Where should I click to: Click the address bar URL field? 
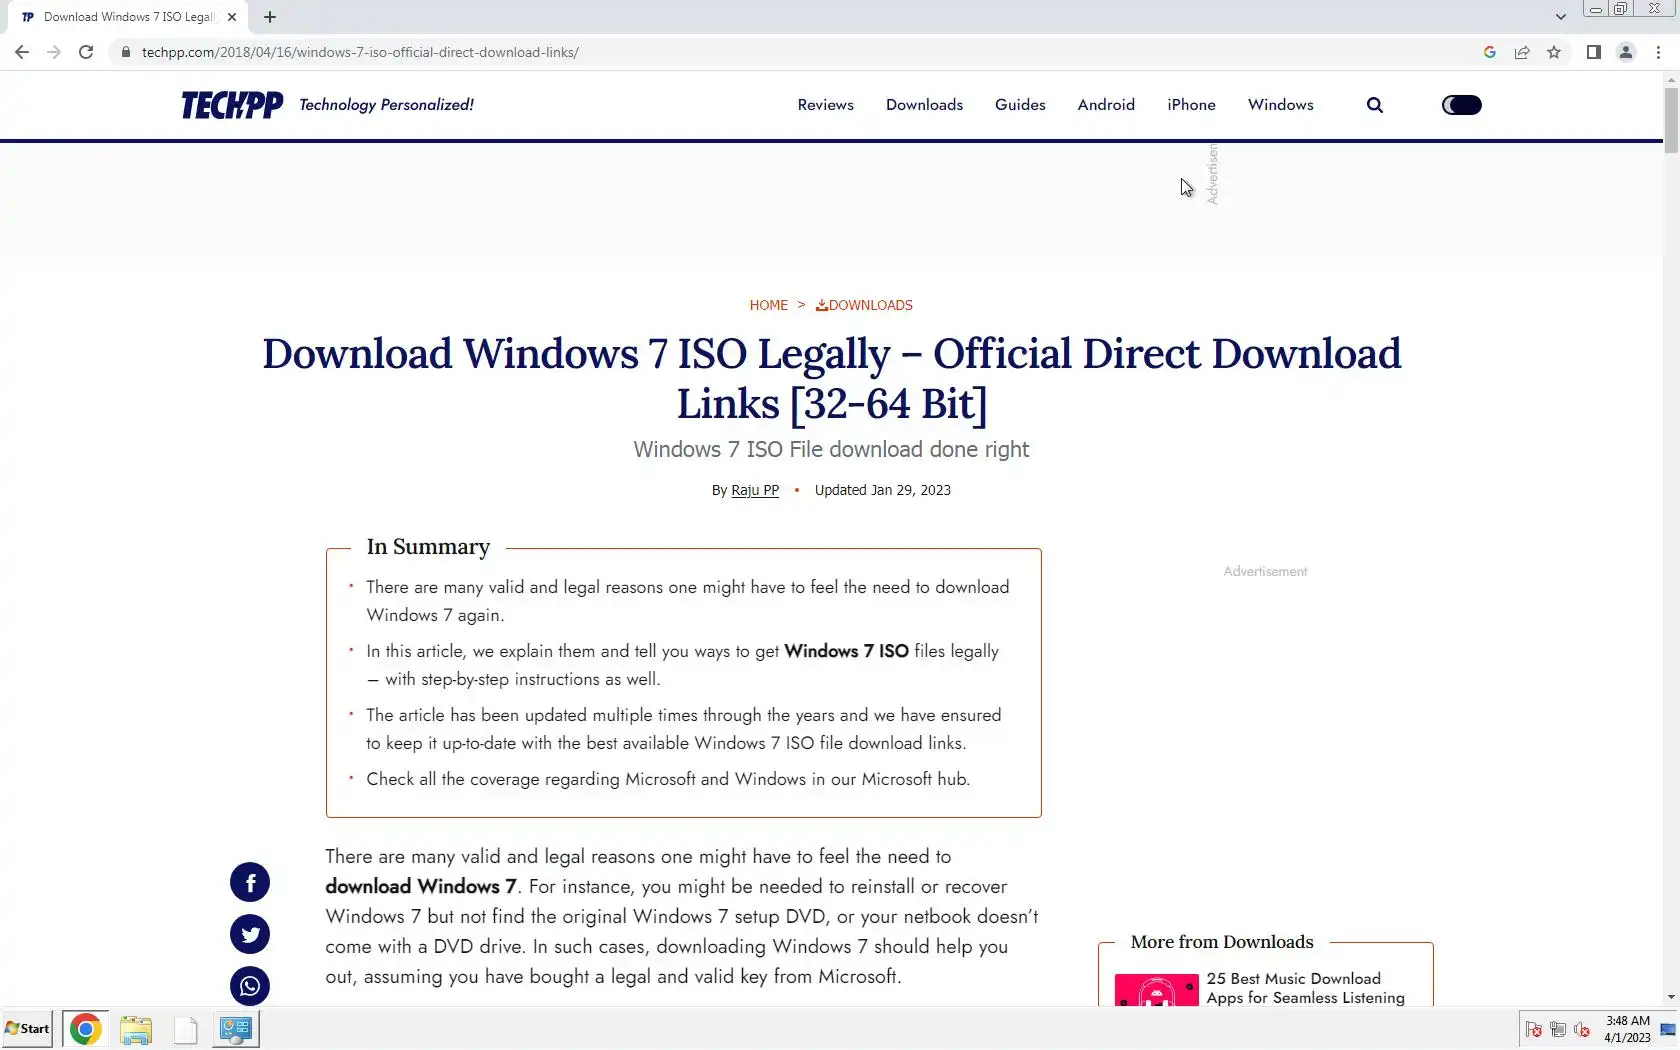click(800, 52)
